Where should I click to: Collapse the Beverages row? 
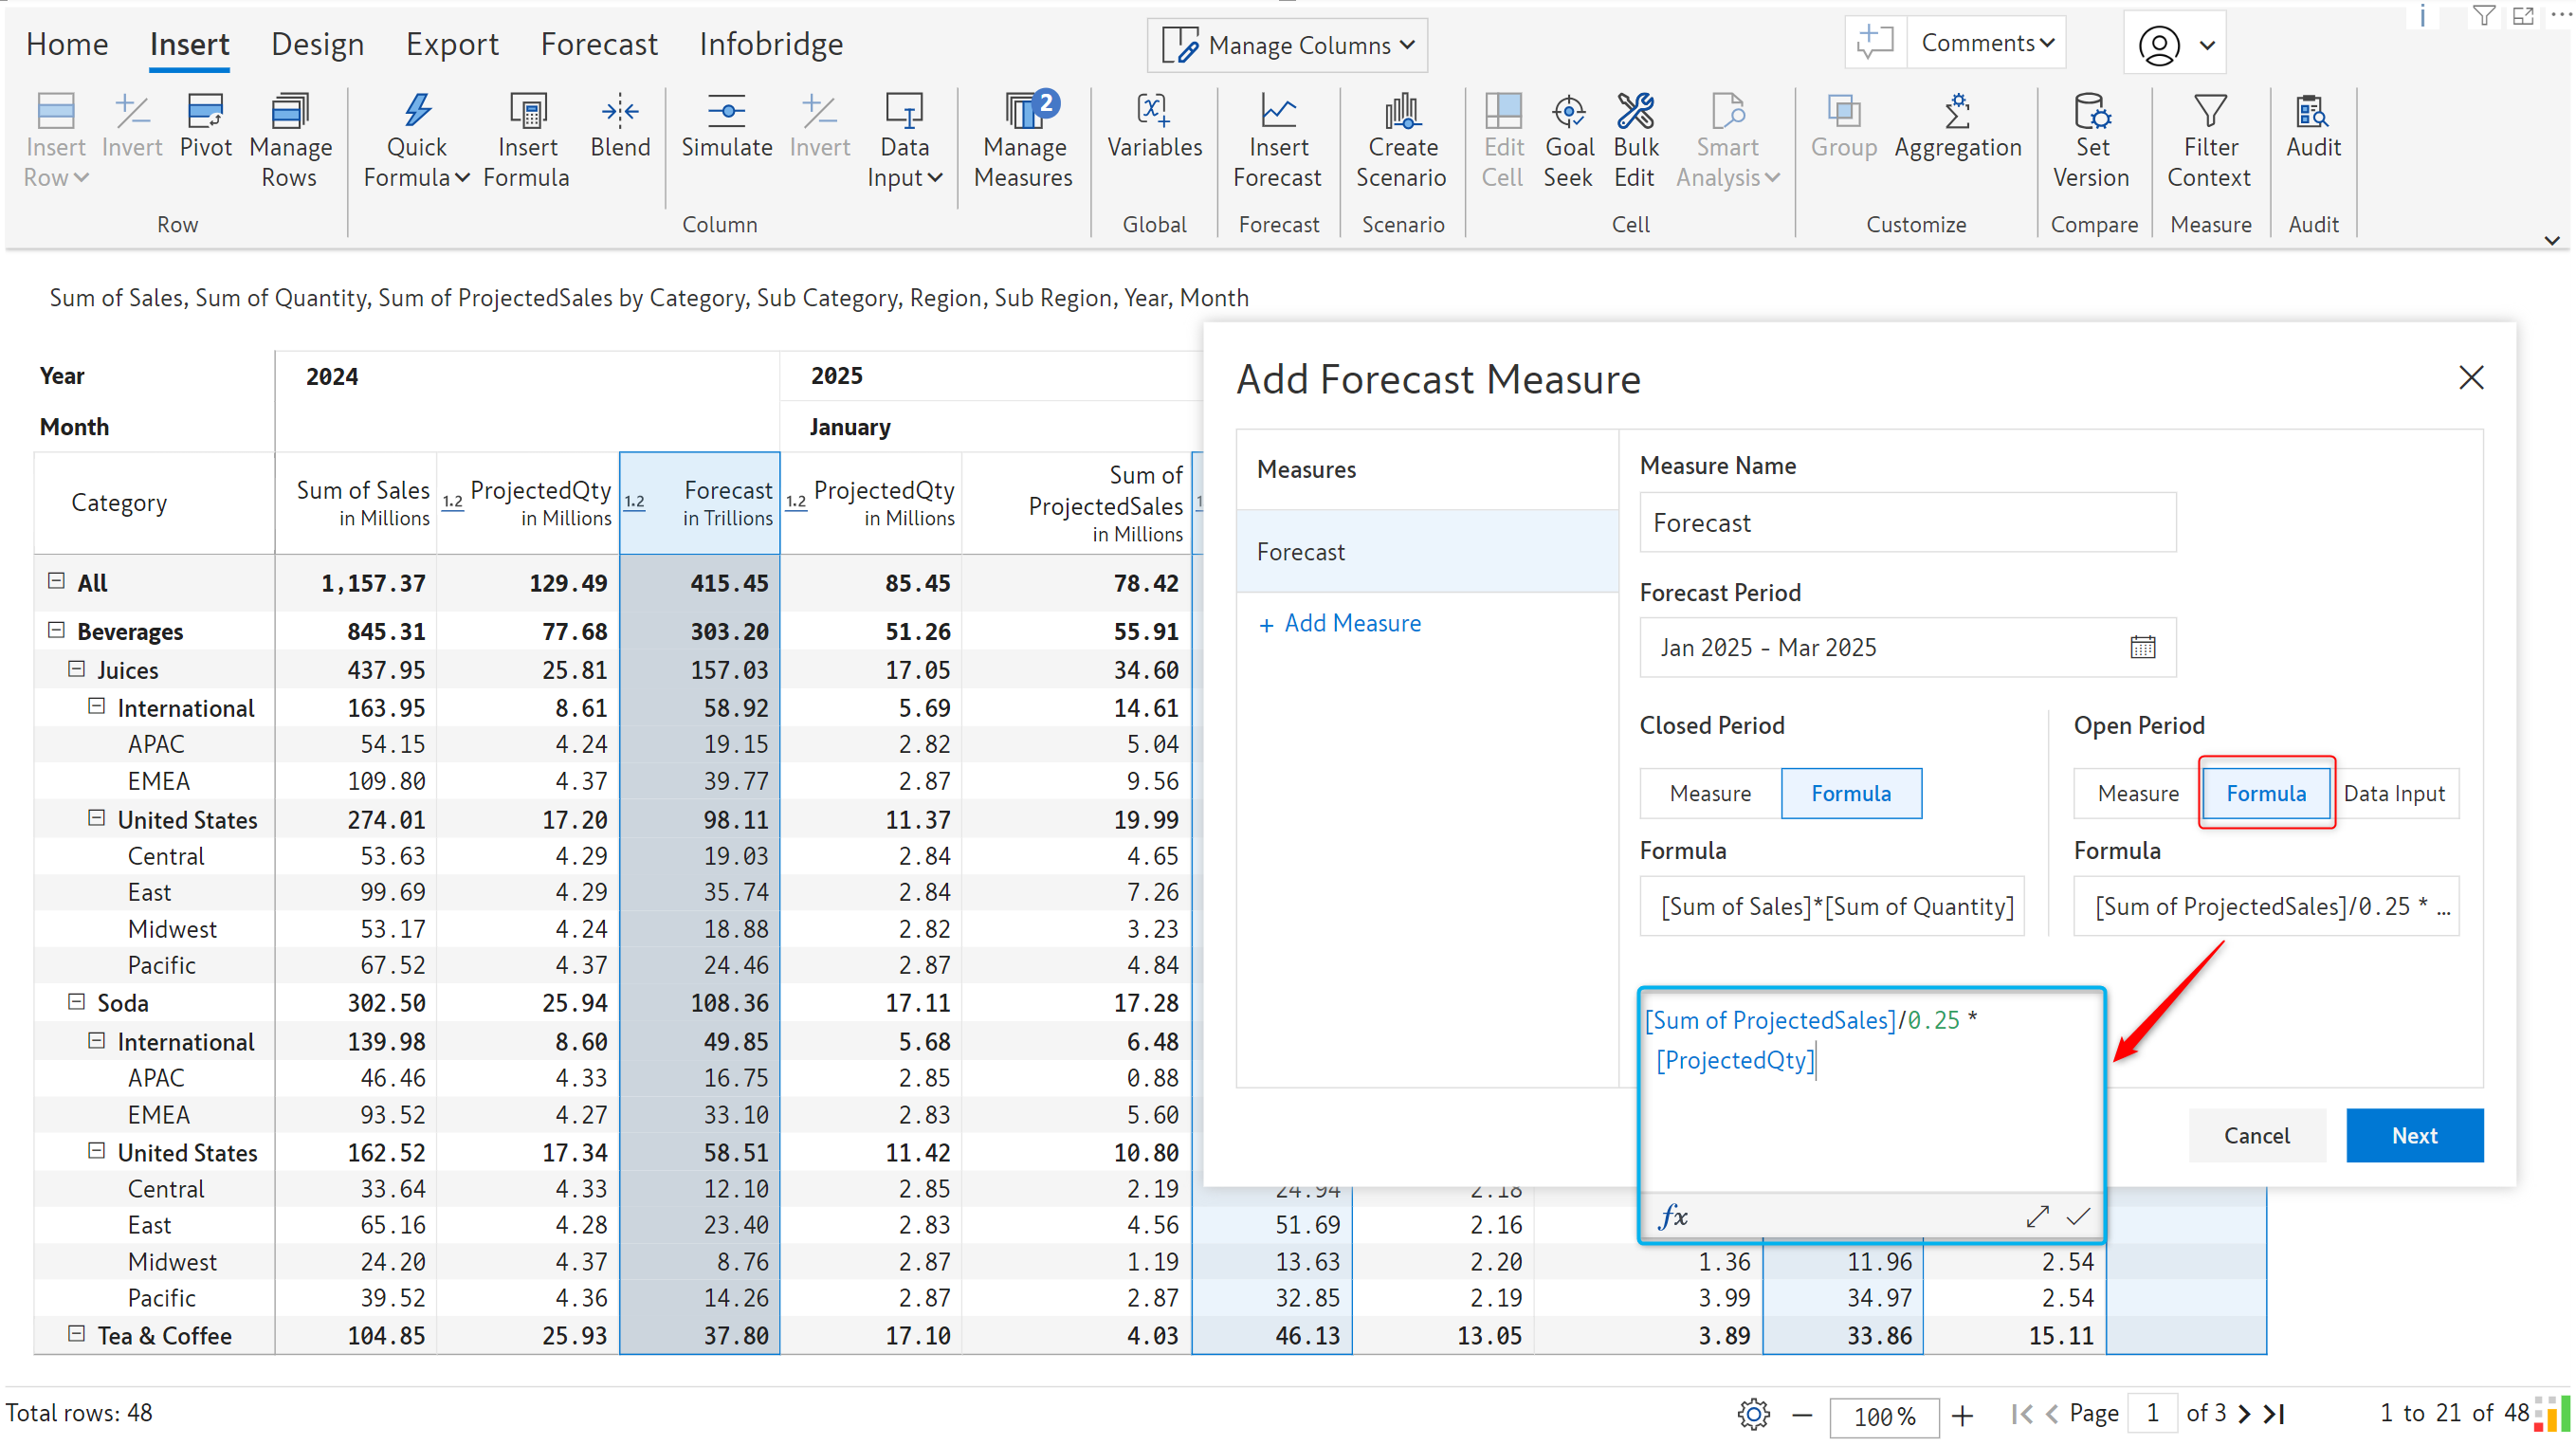[x=57, y=630]
